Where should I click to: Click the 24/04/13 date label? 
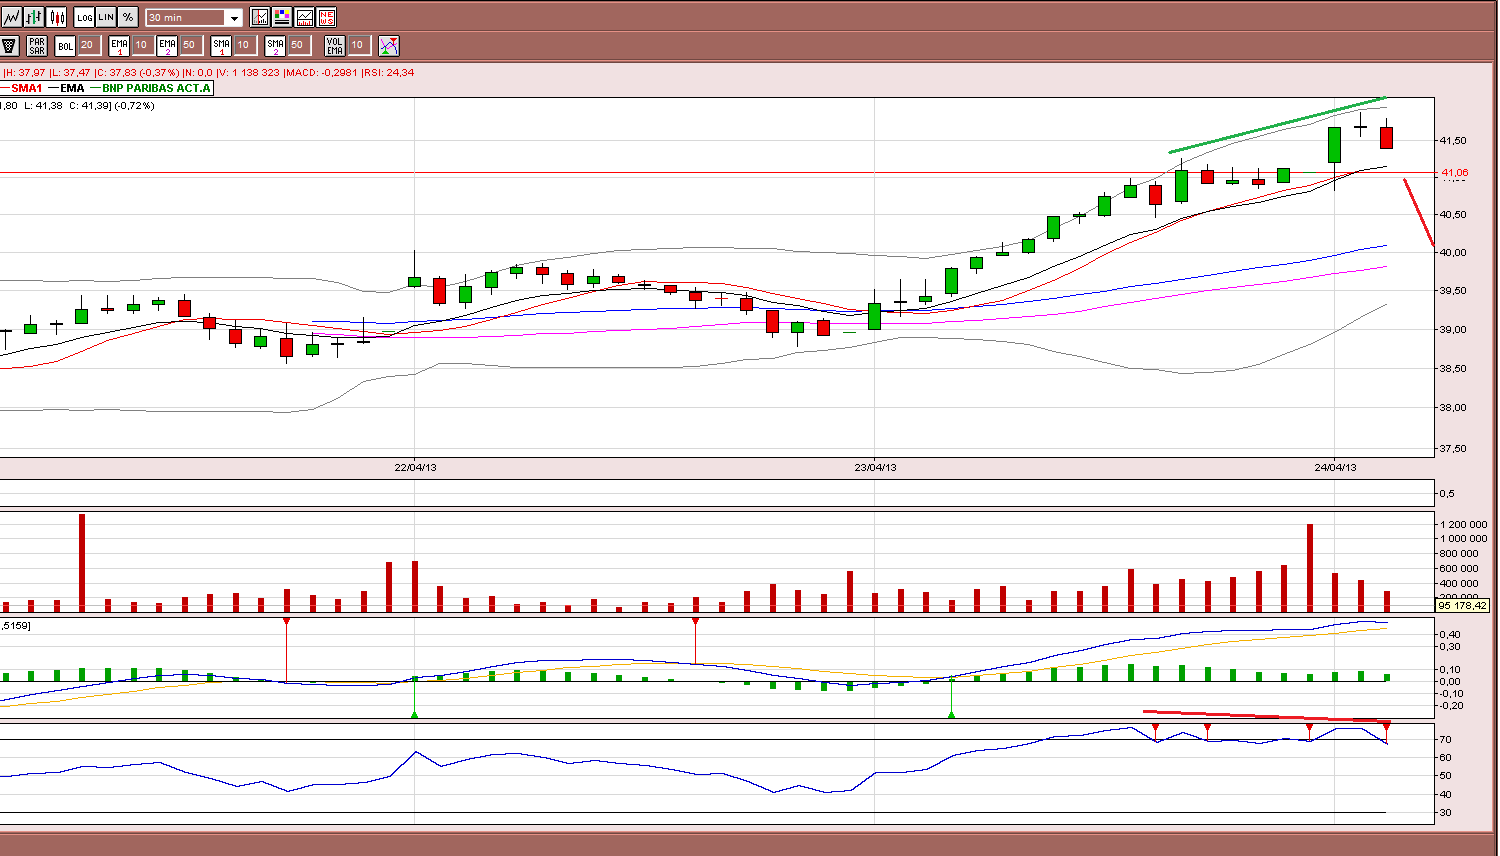click(1335, 467)
